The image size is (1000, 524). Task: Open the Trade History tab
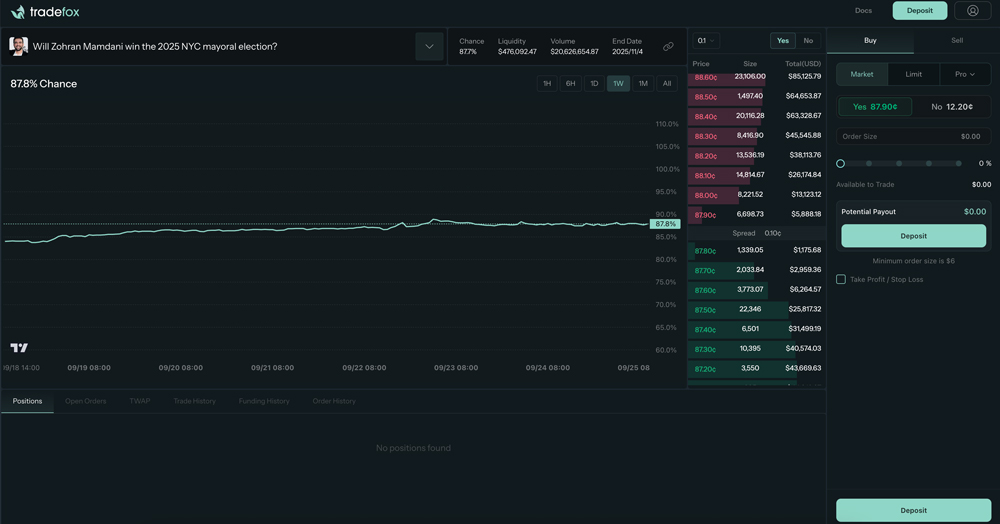[x=194, y=401]
